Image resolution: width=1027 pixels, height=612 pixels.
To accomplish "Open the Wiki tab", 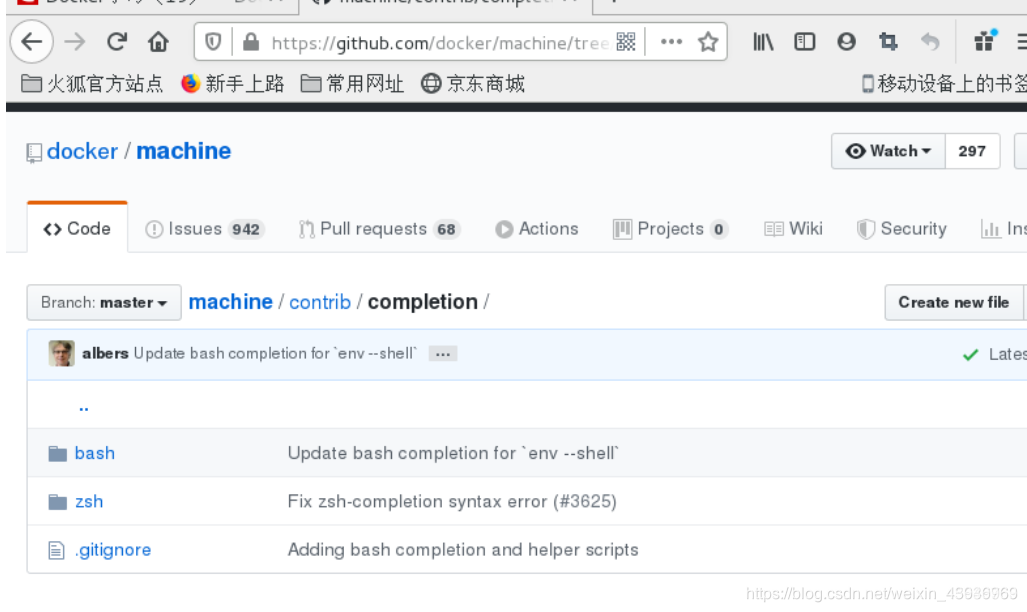I will [x=793, y=229].
